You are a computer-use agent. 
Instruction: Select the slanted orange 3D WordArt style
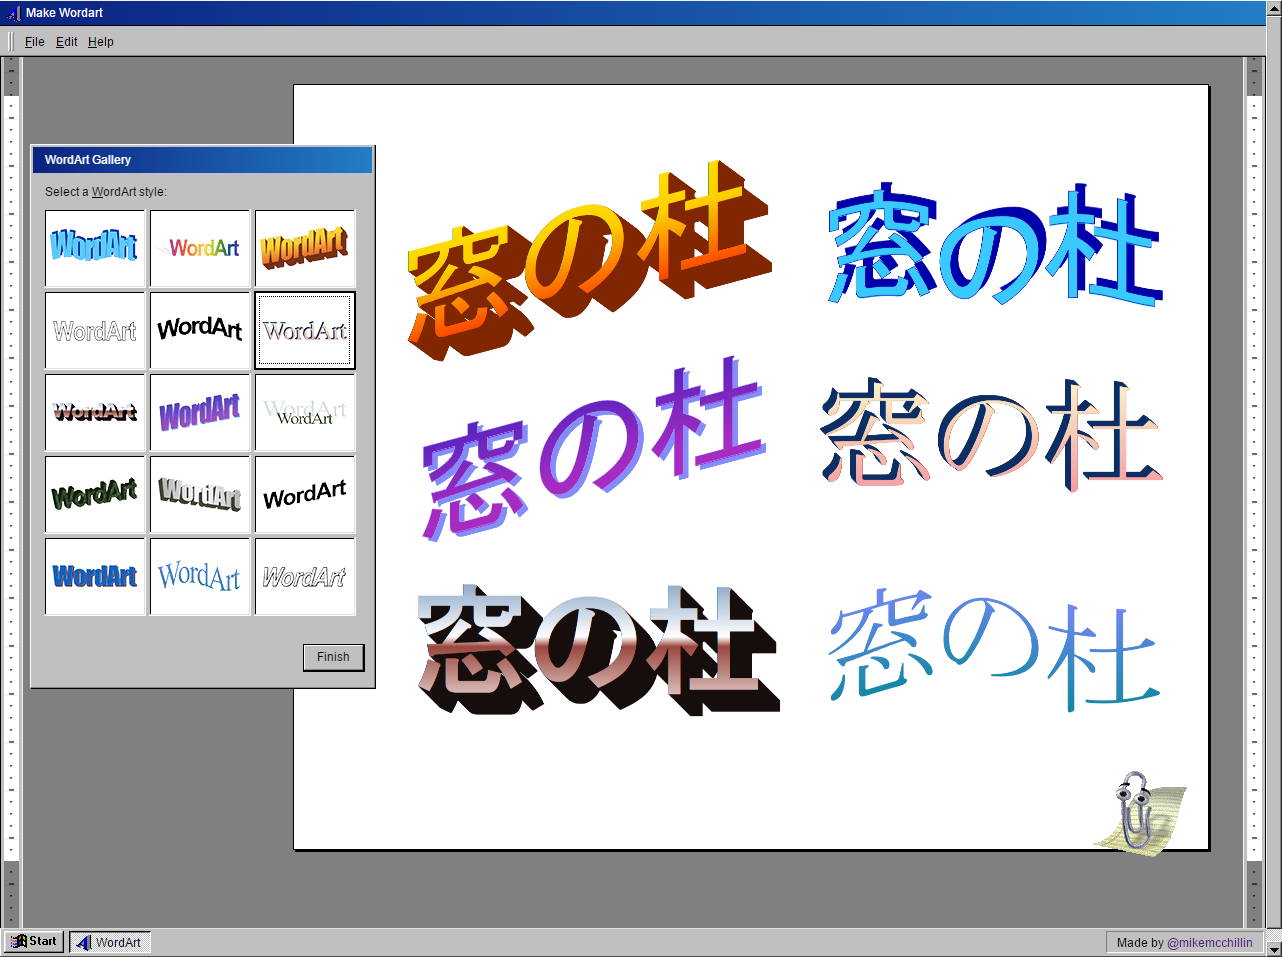click(x=304, y=248)
